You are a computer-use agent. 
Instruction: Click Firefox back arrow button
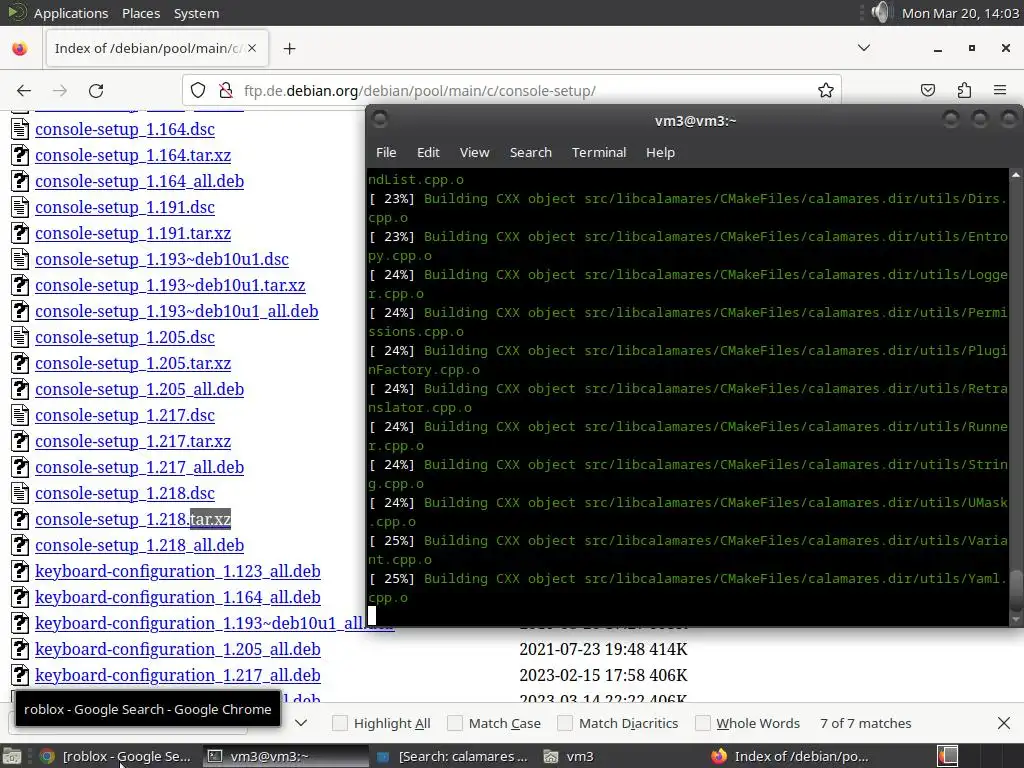pyautogui.click(x=24, y=91)
